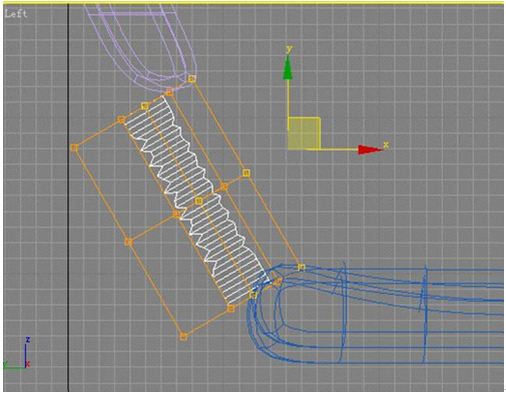
Task: Click the red X-axis arrow of gizmo
Action: tap(370, 150)
